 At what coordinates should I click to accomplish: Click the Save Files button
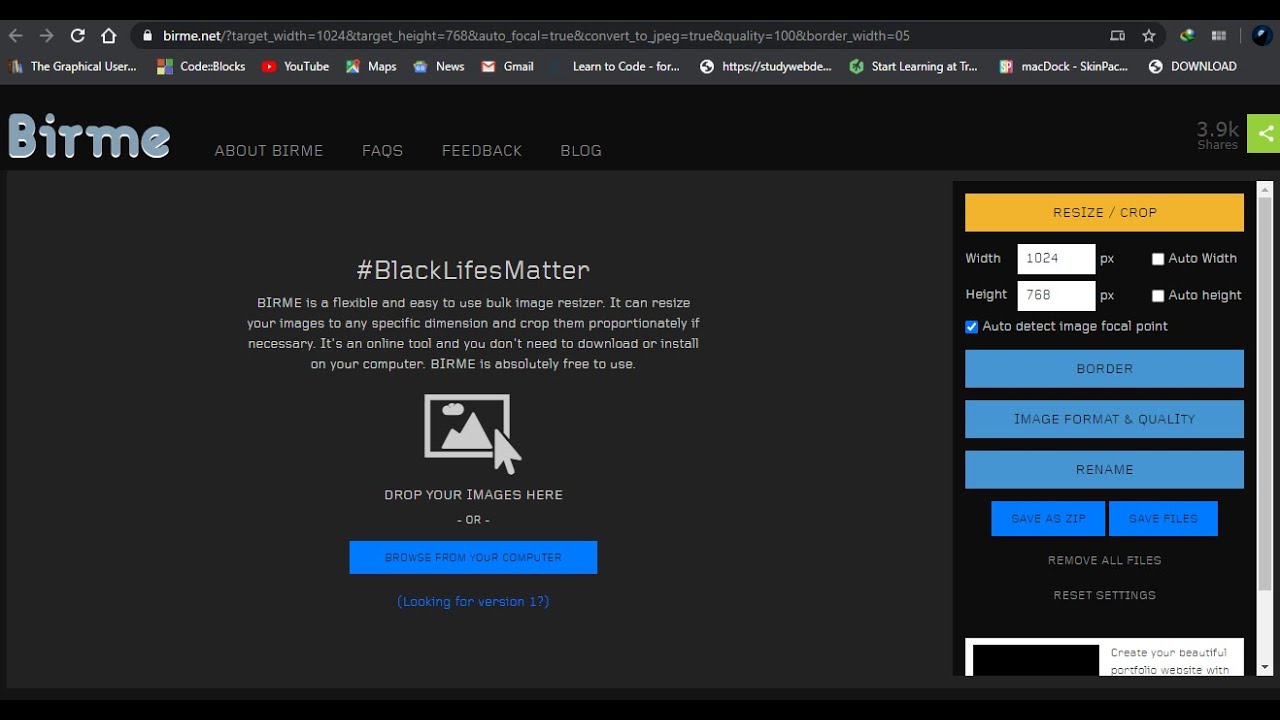1163,519
